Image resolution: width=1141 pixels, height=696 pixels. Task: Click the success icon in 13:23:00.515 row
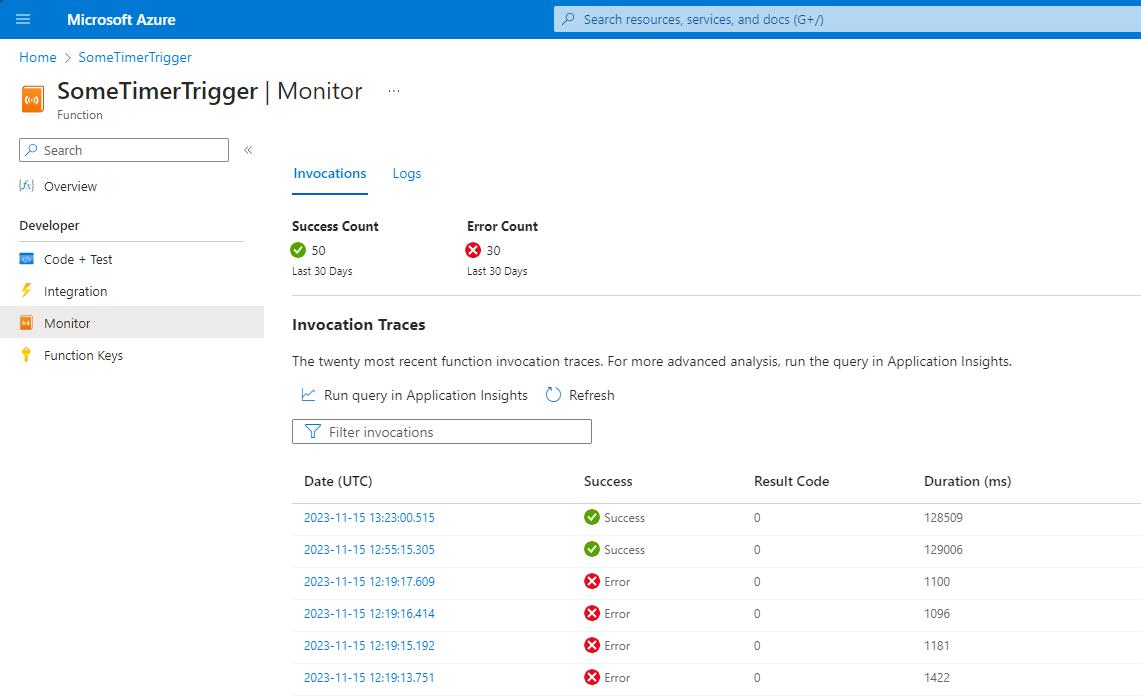pyautogui.click(x=592, y=517)
